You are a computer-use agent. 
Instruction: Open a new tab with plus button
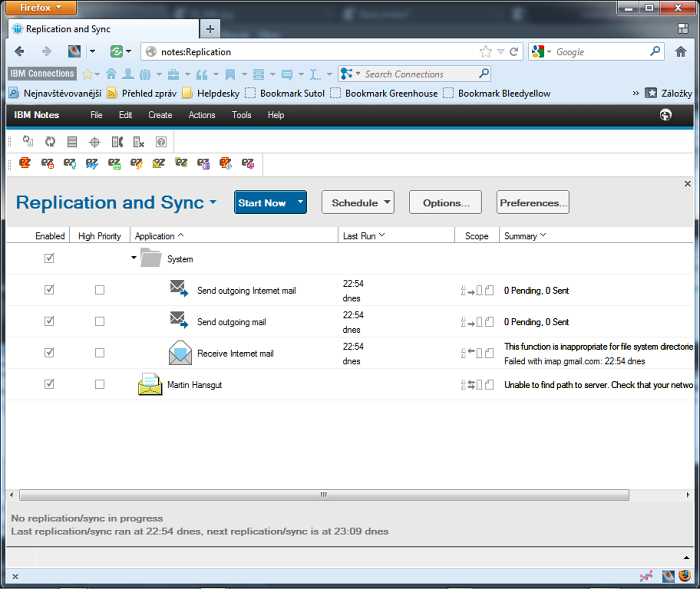(210, 29)
